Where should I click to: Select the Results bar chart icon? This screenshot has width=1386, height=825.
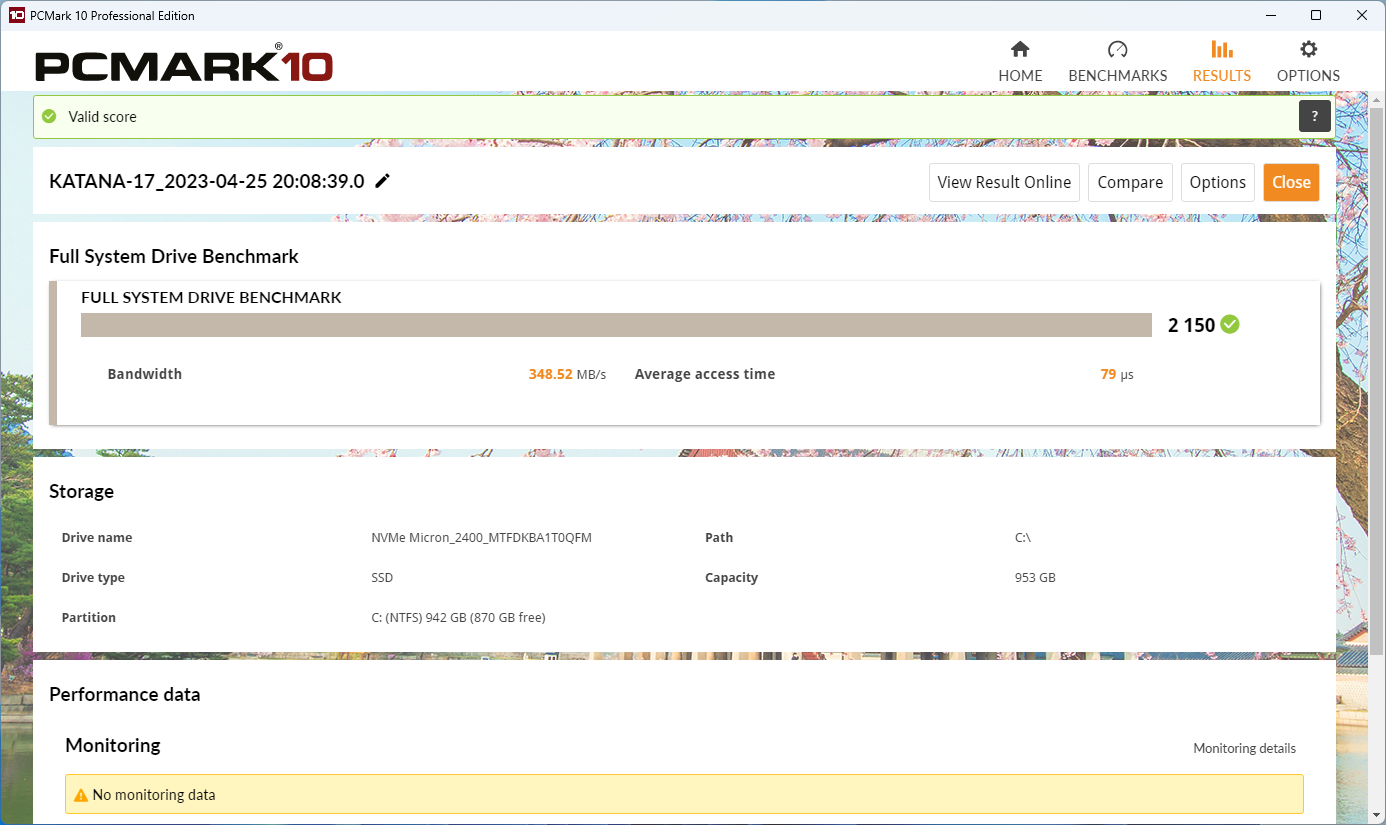[x=1221, y=49]
